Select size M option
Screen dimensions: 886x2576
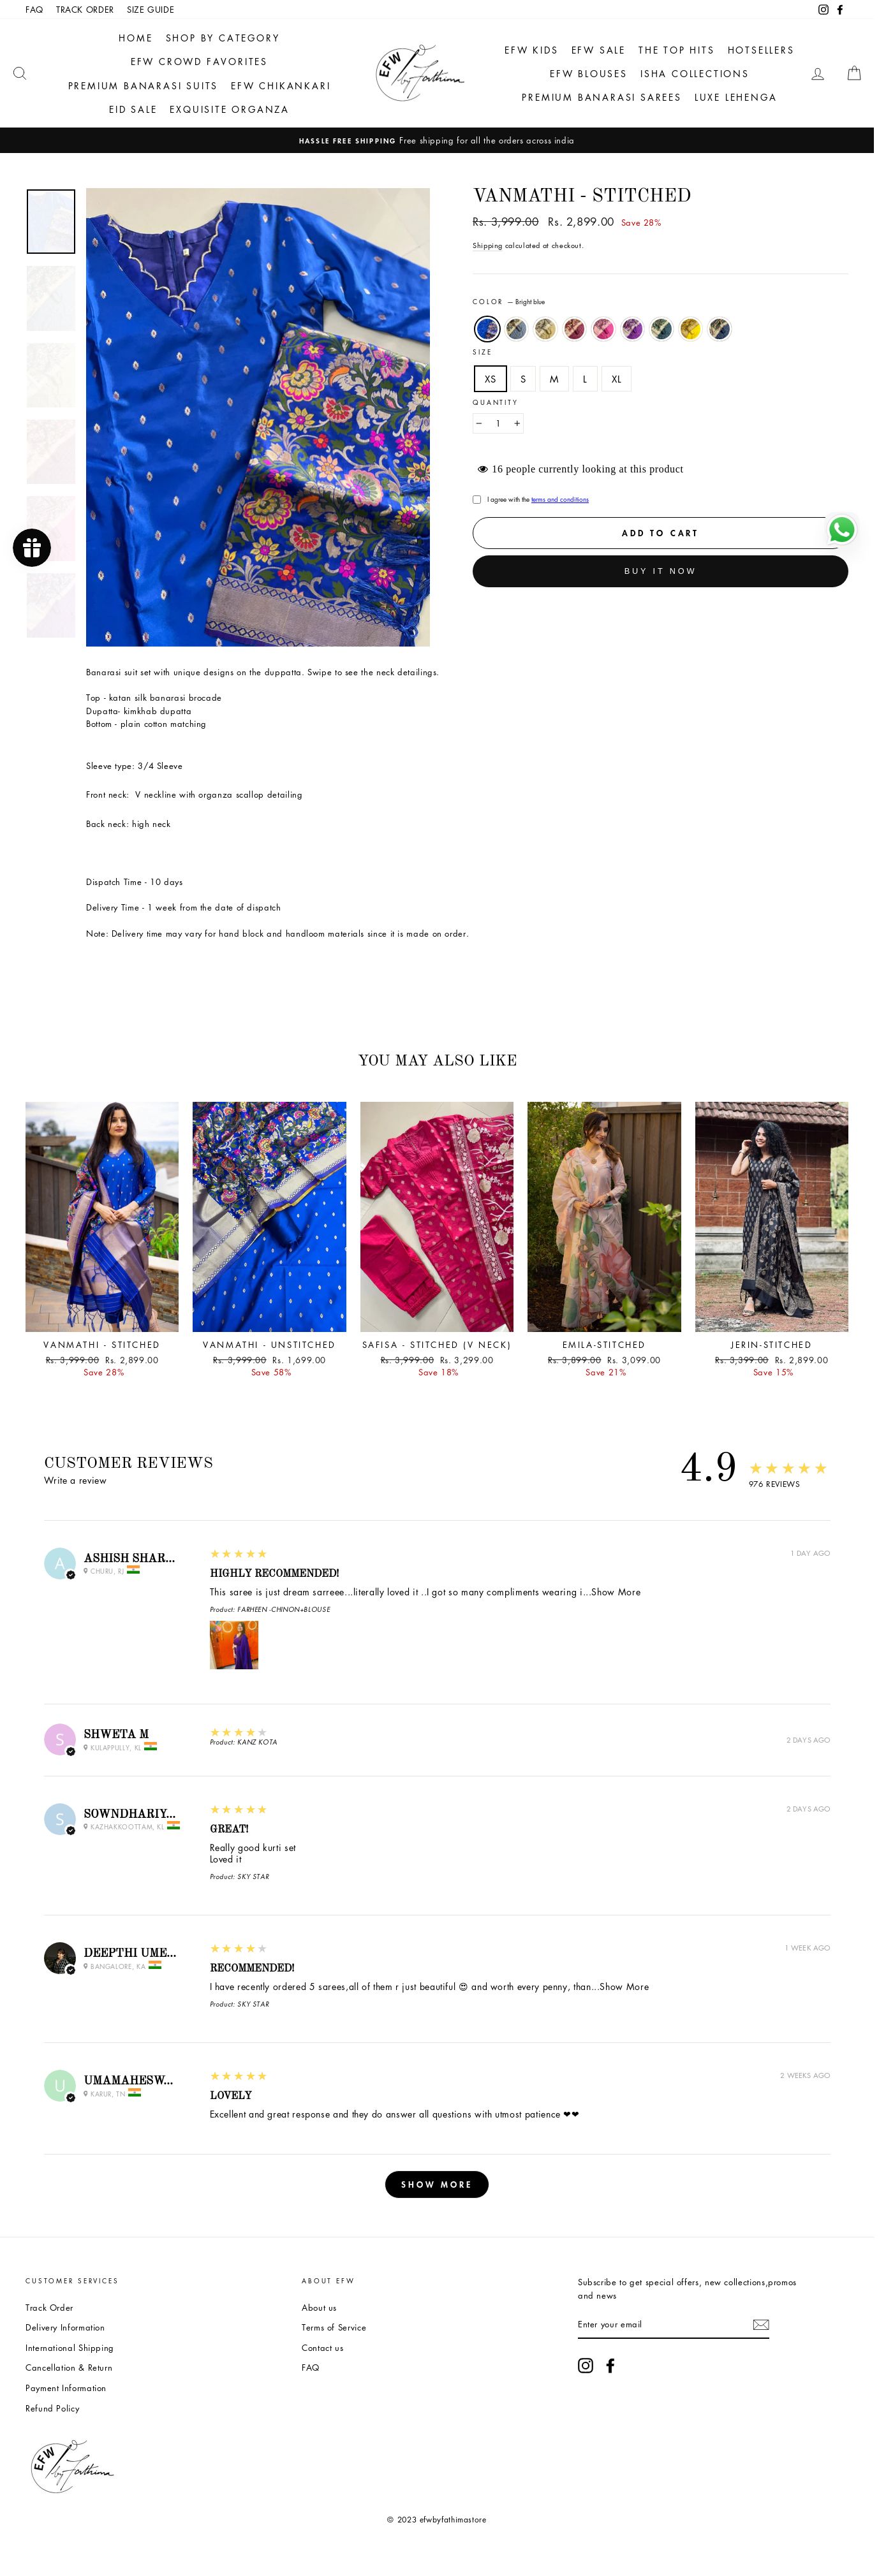click(561, 384)
